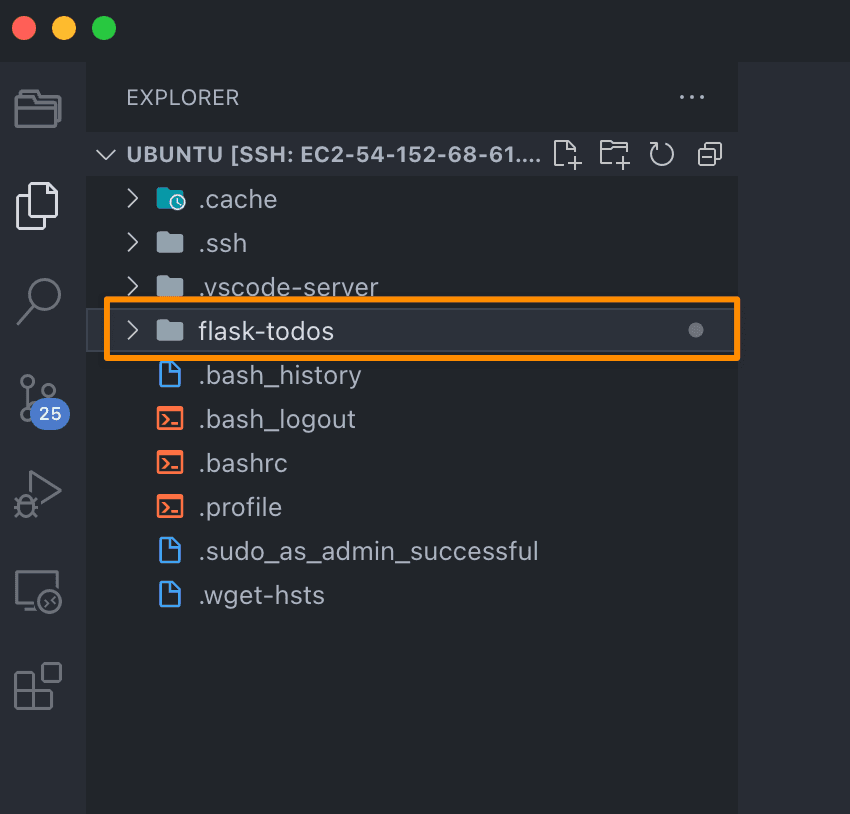Open the .wget-hsts file
The width and height of the screenshot is (850, 814).
point(261,596)
